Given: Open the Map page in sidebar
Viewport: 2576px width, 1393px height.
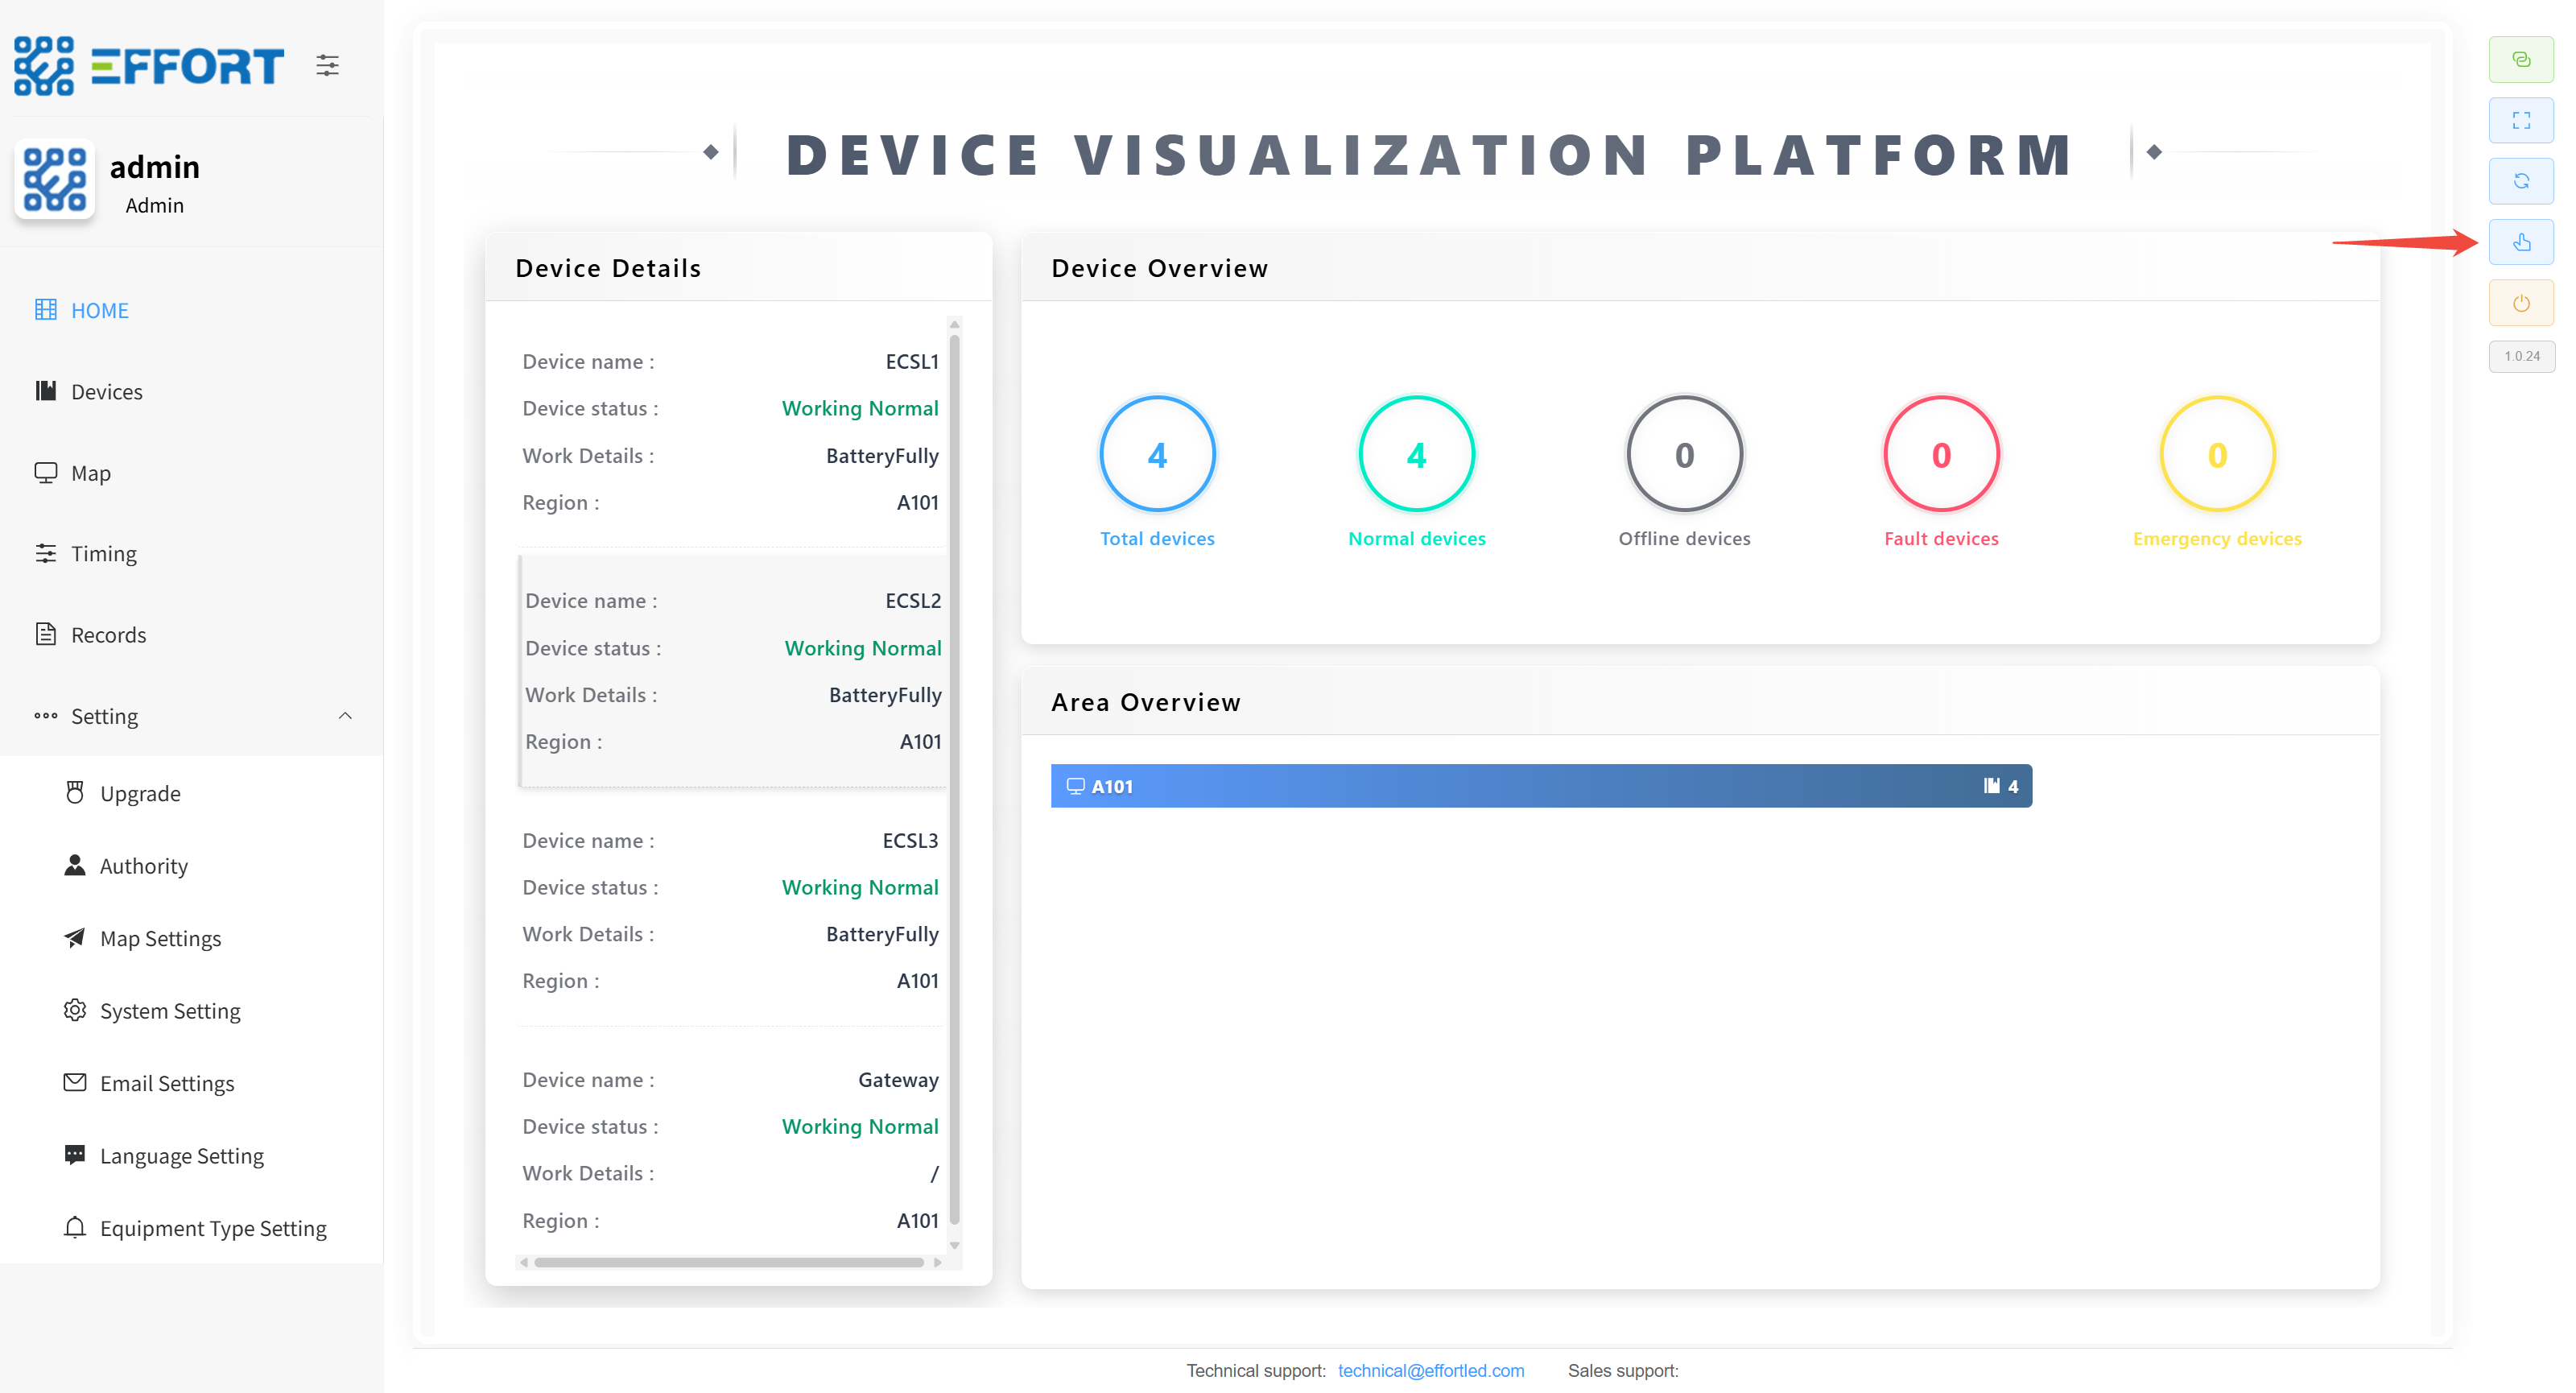Looking at the screenshot, I should pyautogui.click(x=90, y=473).
